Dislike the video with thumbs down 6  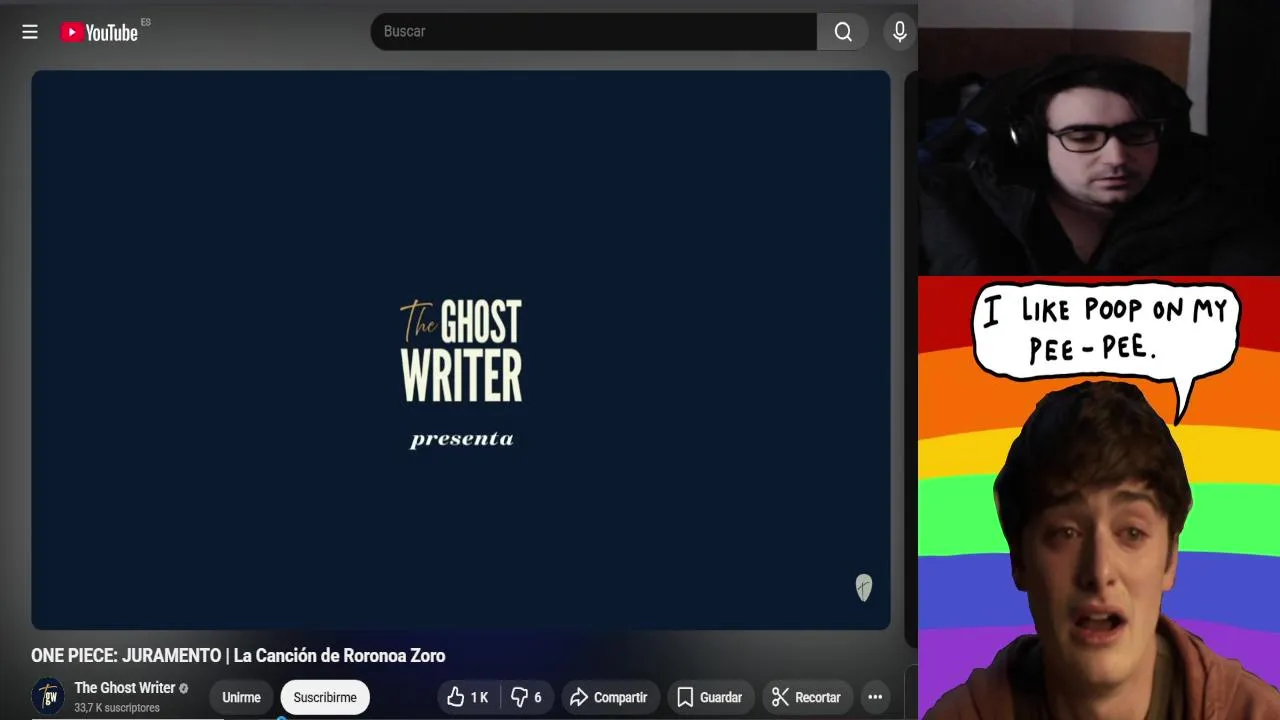coord(527,697)
